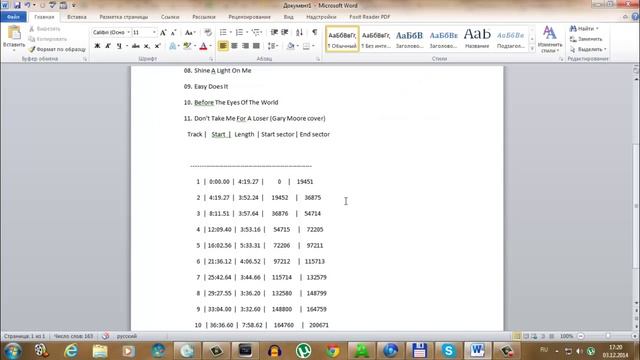Viewport: 640px width, 360px height.
Task: Open Internet Explorer from taskbar
Action: [x=71, y=351]
